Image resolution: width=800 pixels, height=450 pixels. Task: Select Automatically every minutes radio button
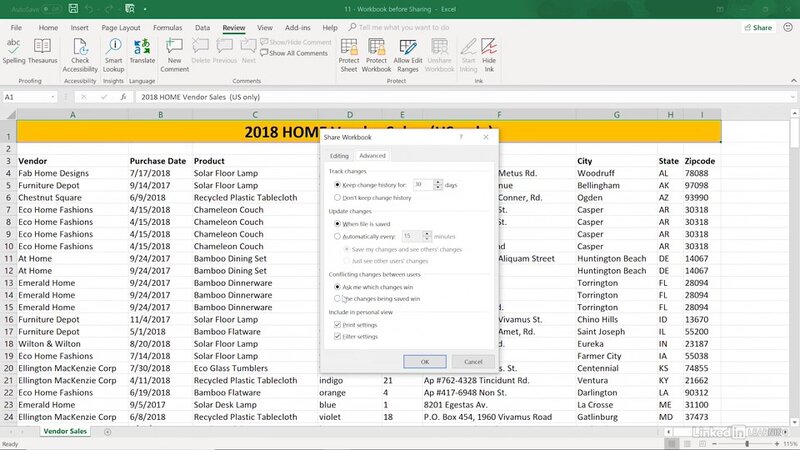[x=337, y=236]
